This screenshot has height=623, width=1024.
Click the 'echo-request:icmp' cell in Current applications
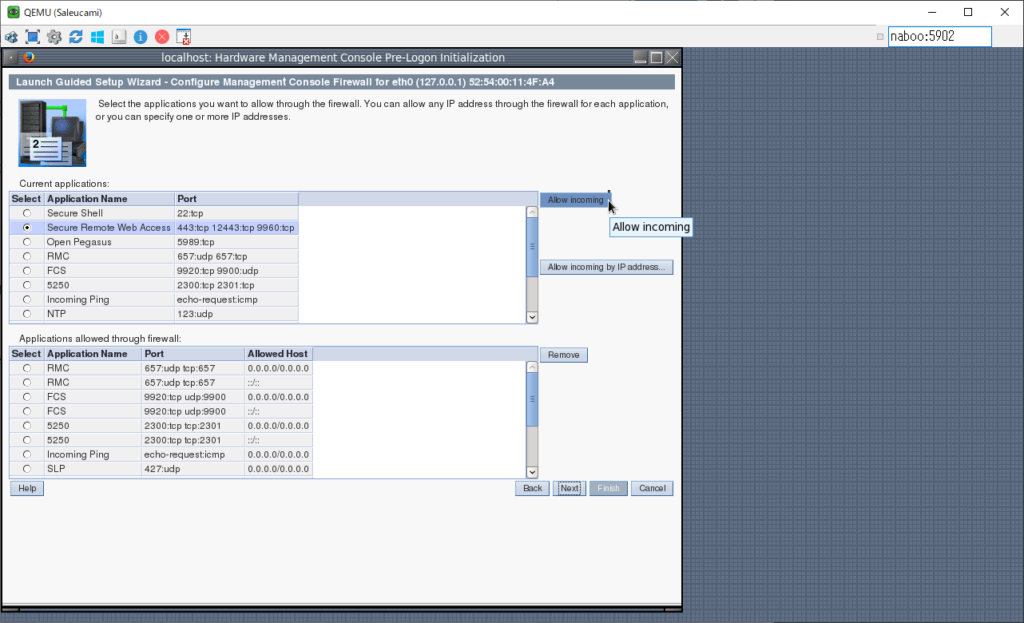click(x=236, y=300)
